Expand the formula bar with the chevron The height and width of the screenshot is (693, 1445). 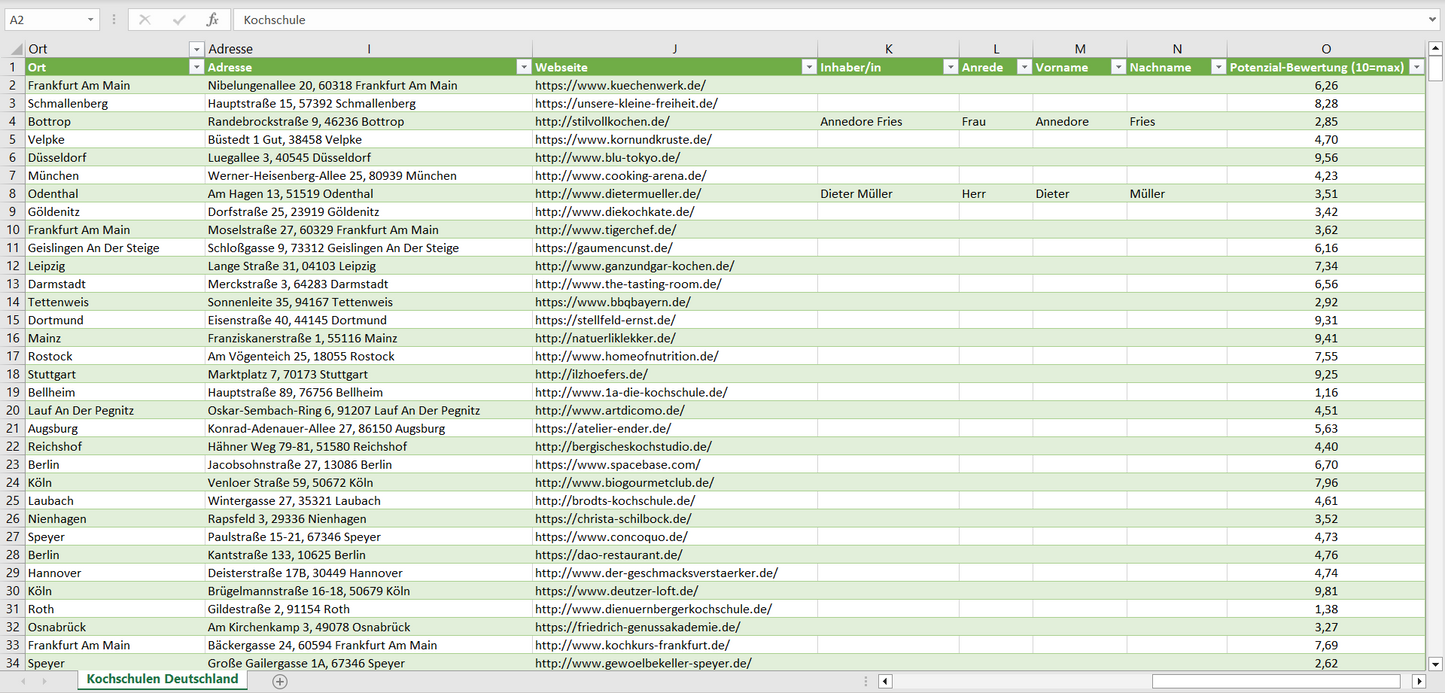[x=1433, y=20]
